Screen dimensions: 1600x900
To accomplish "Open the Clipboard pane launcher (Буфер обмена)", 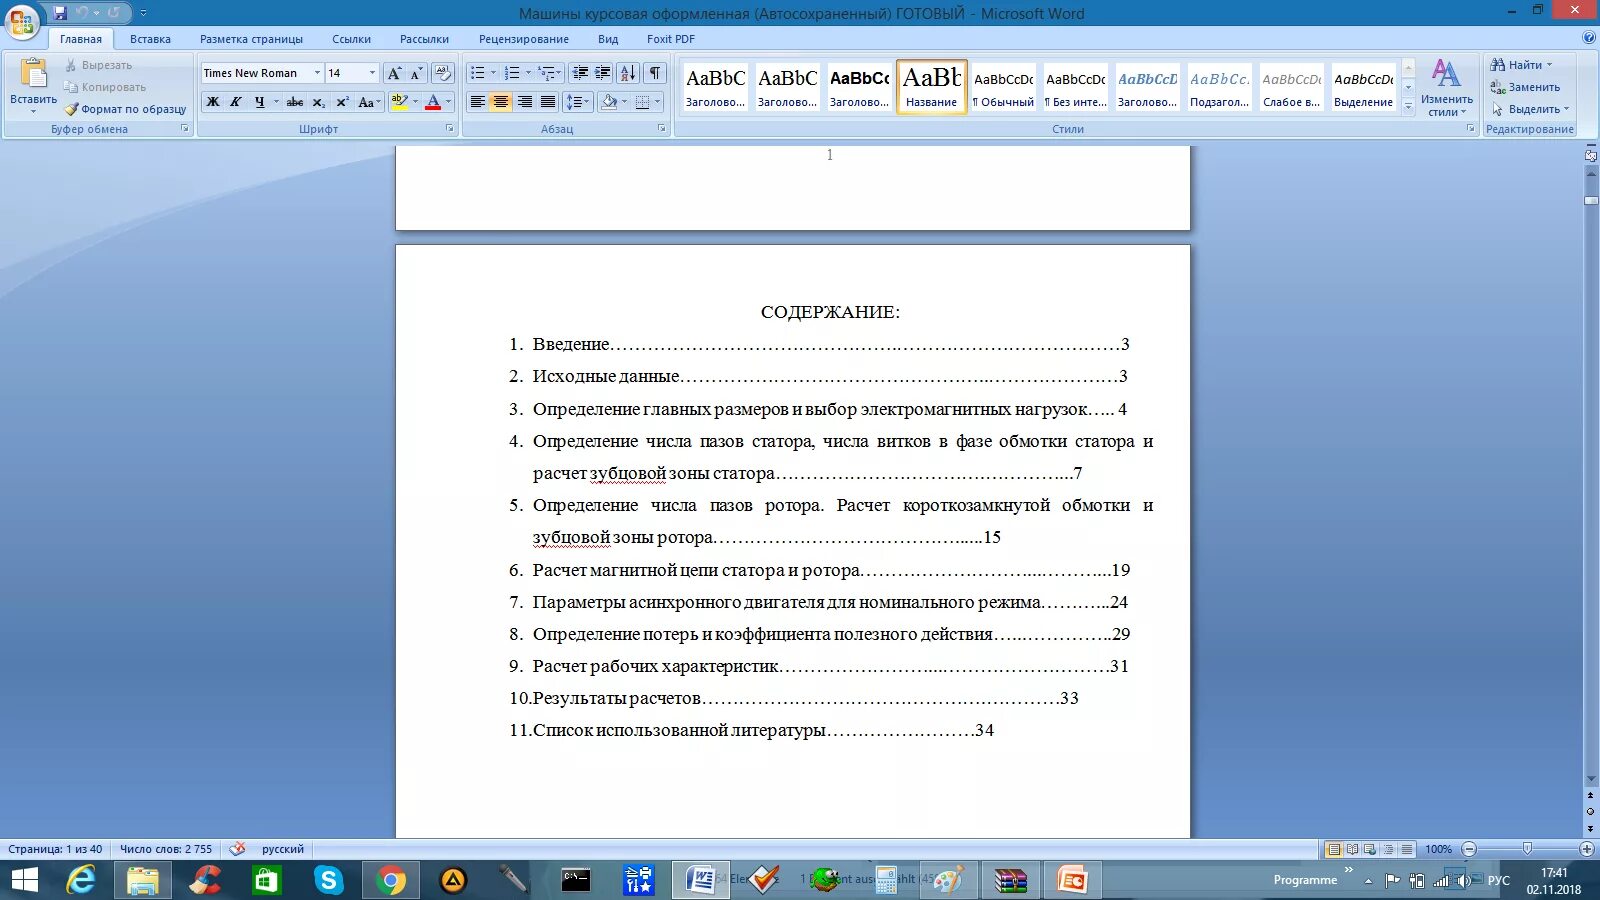I will coord(184,129).
